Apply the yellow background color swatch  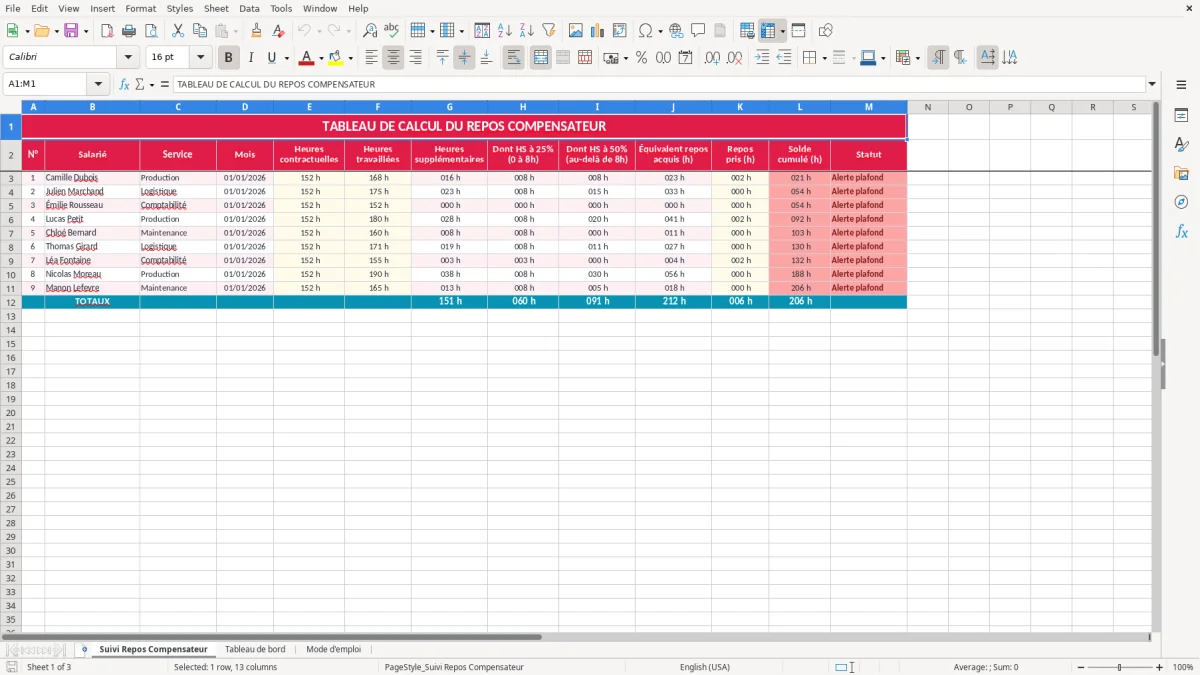coord(336,58)
